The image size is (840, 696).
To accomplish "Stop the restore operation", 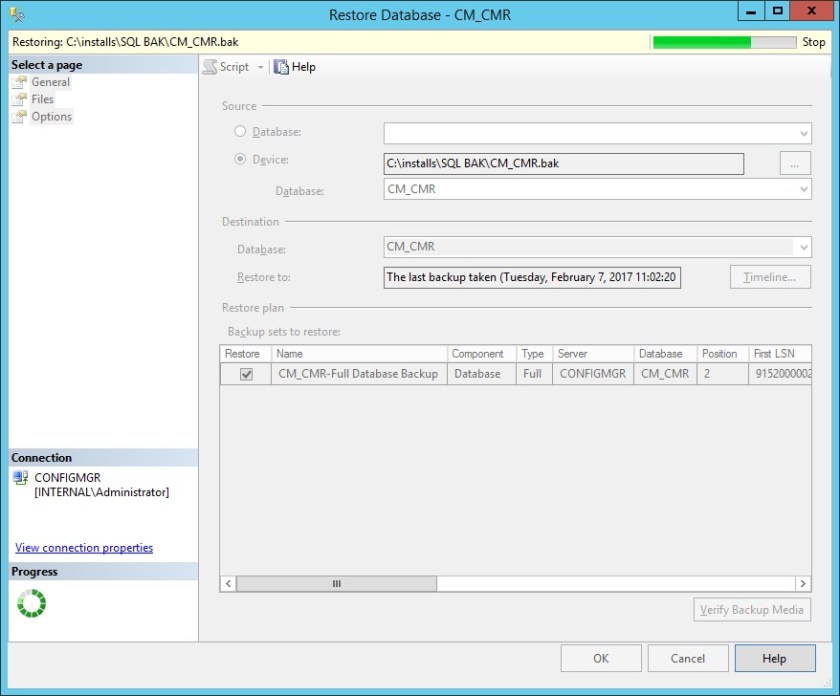I will click(814, 42).
